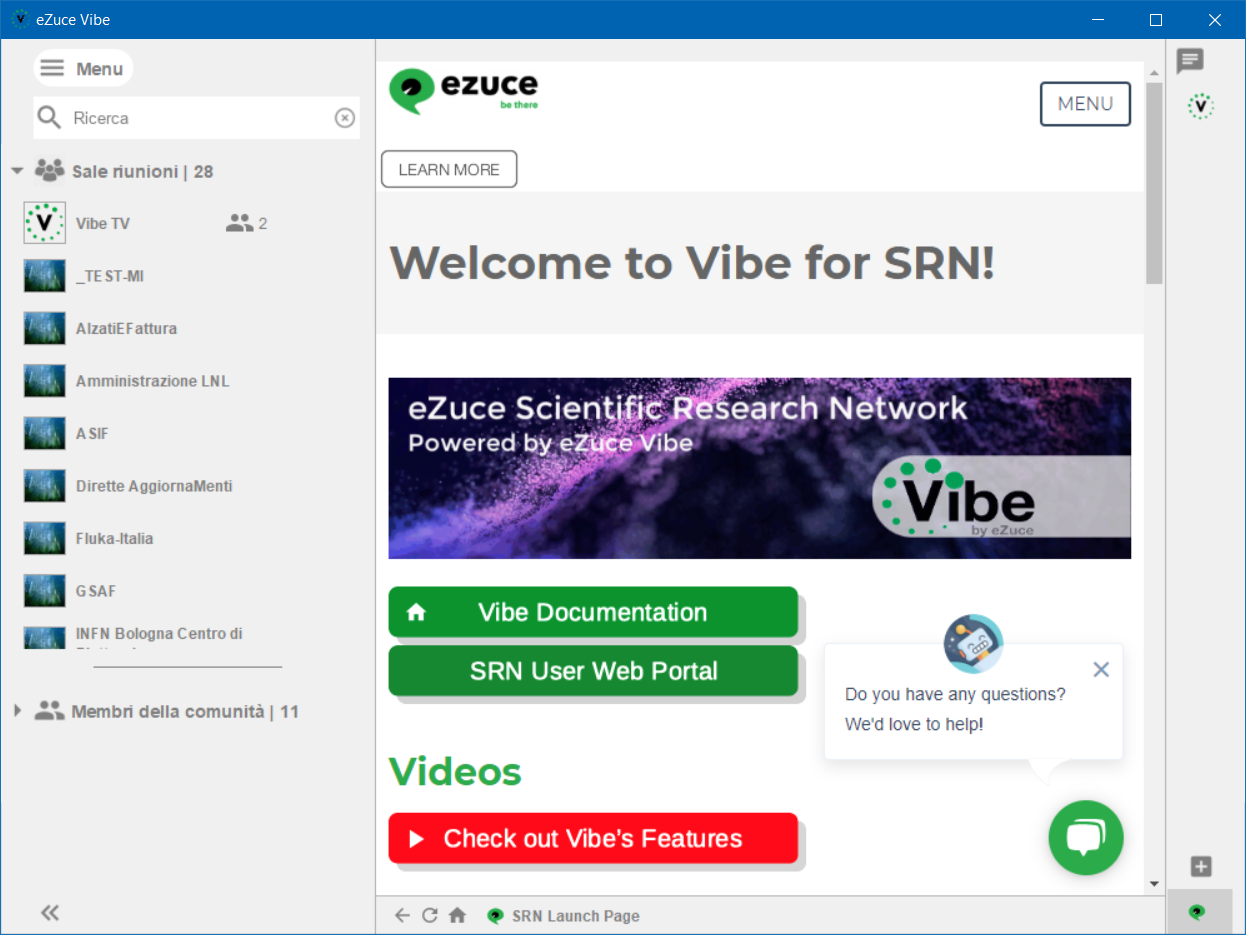The width and height of the screenshot is (1246, 935).
Task: Click the Sale riunioni group icon
Action: click(49, 171)
